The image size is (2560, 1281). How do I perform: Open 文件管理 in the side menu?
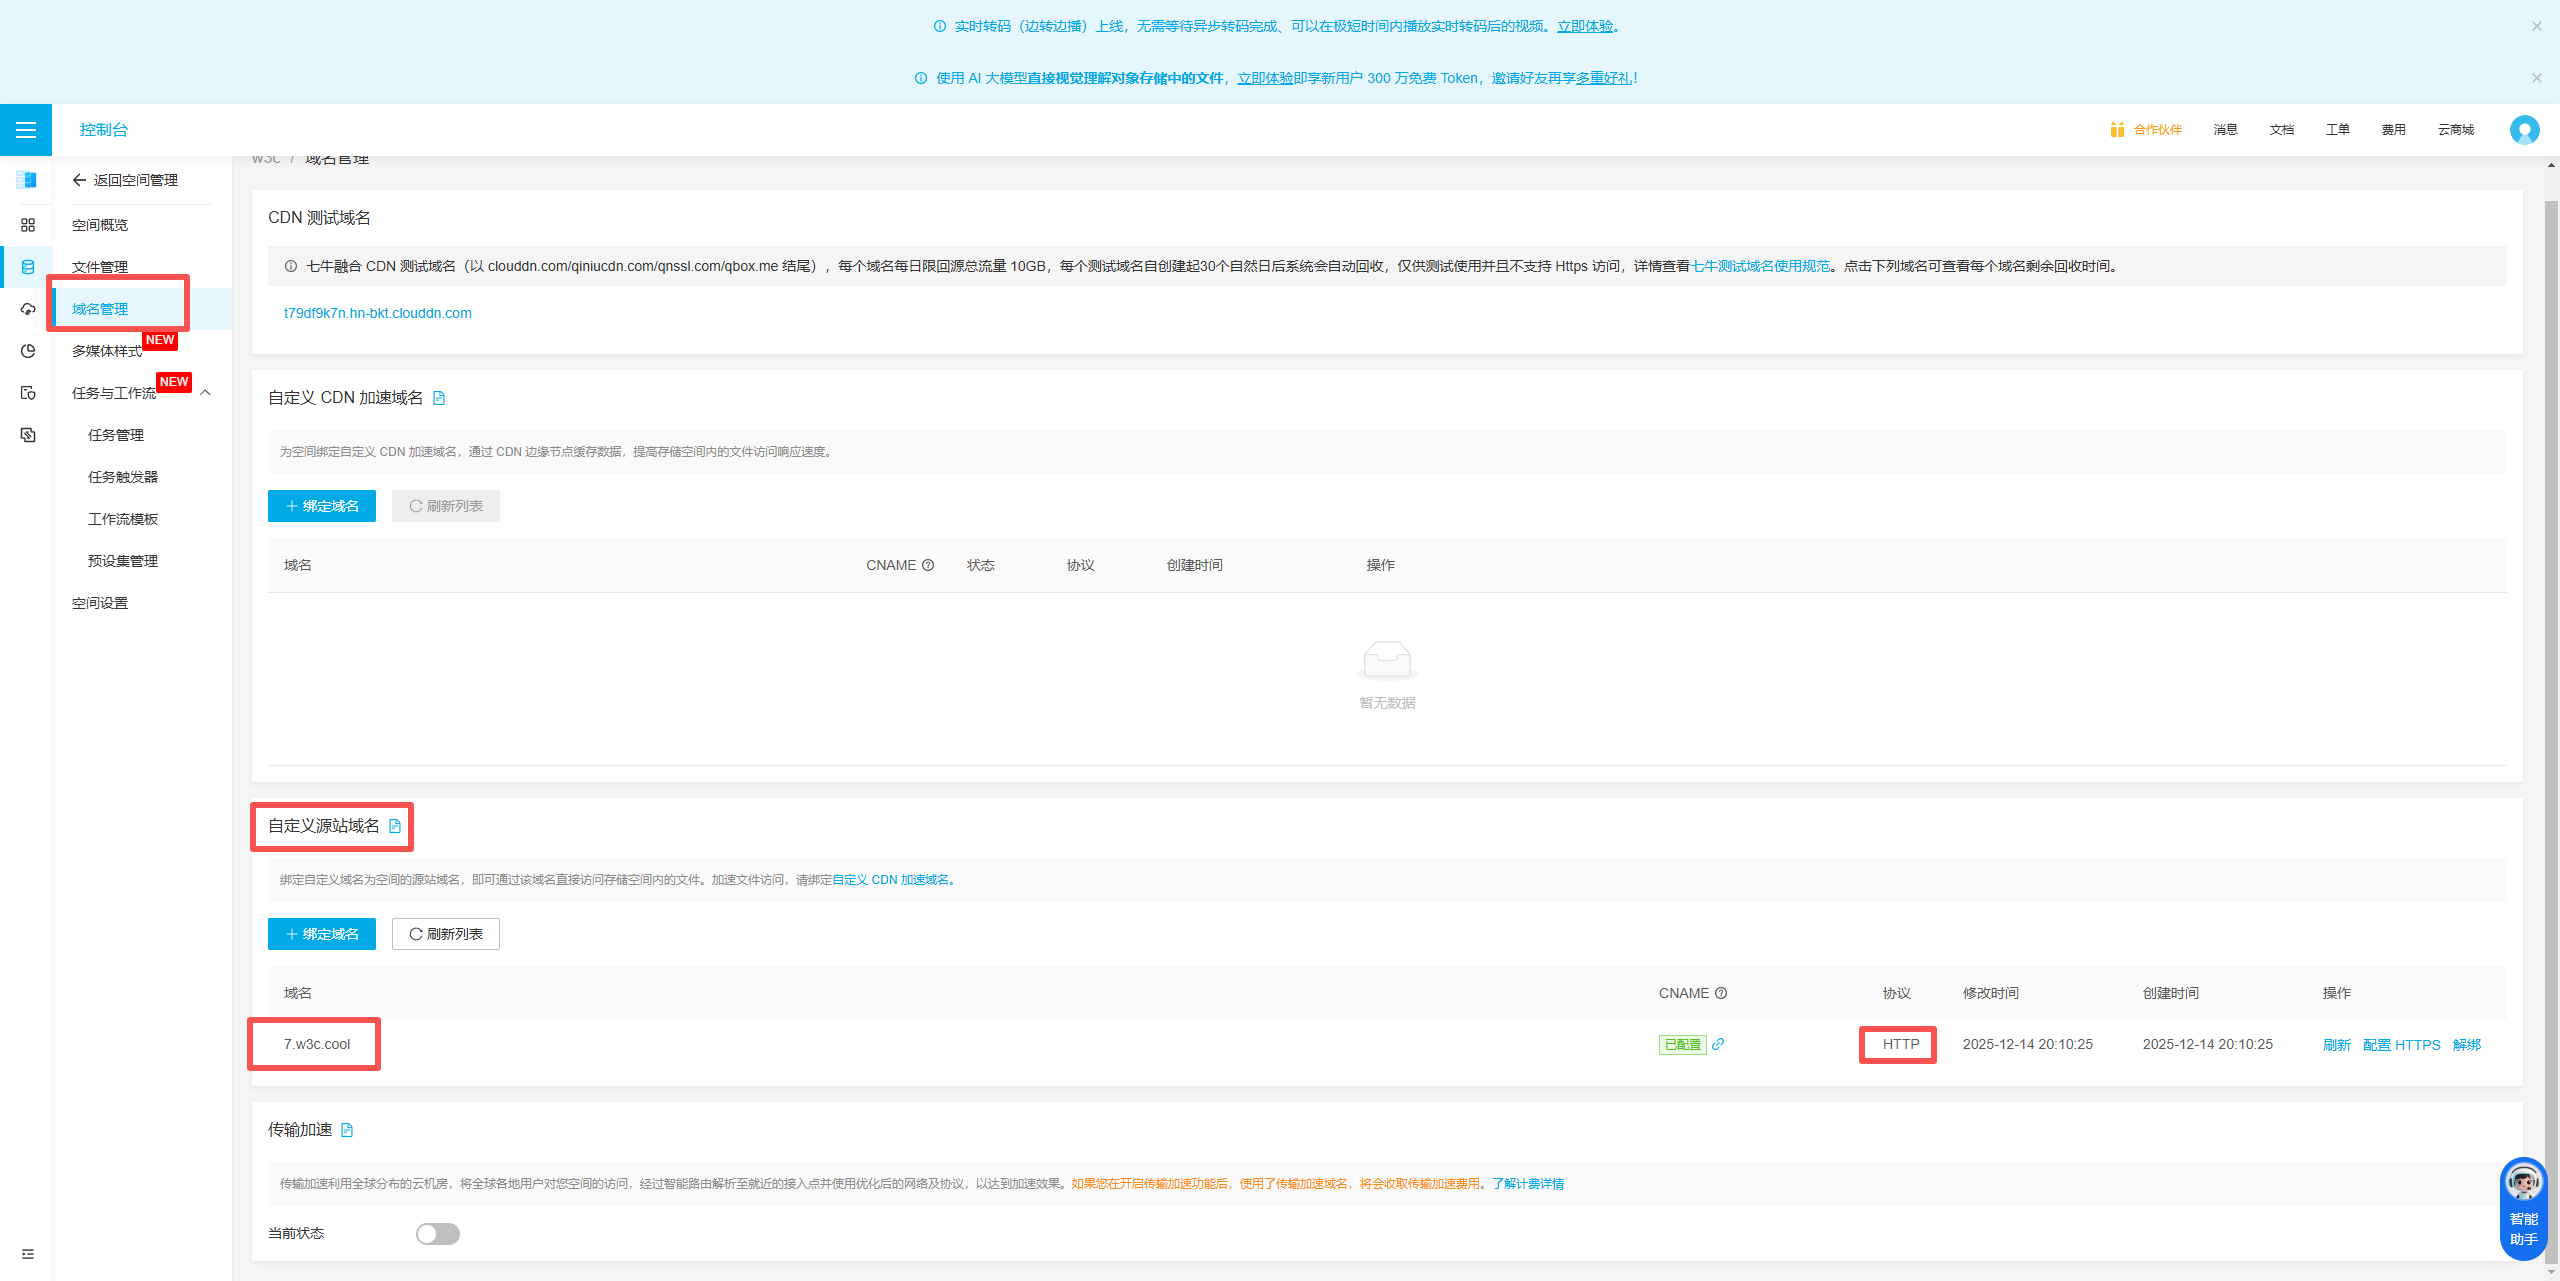(100, 267)
